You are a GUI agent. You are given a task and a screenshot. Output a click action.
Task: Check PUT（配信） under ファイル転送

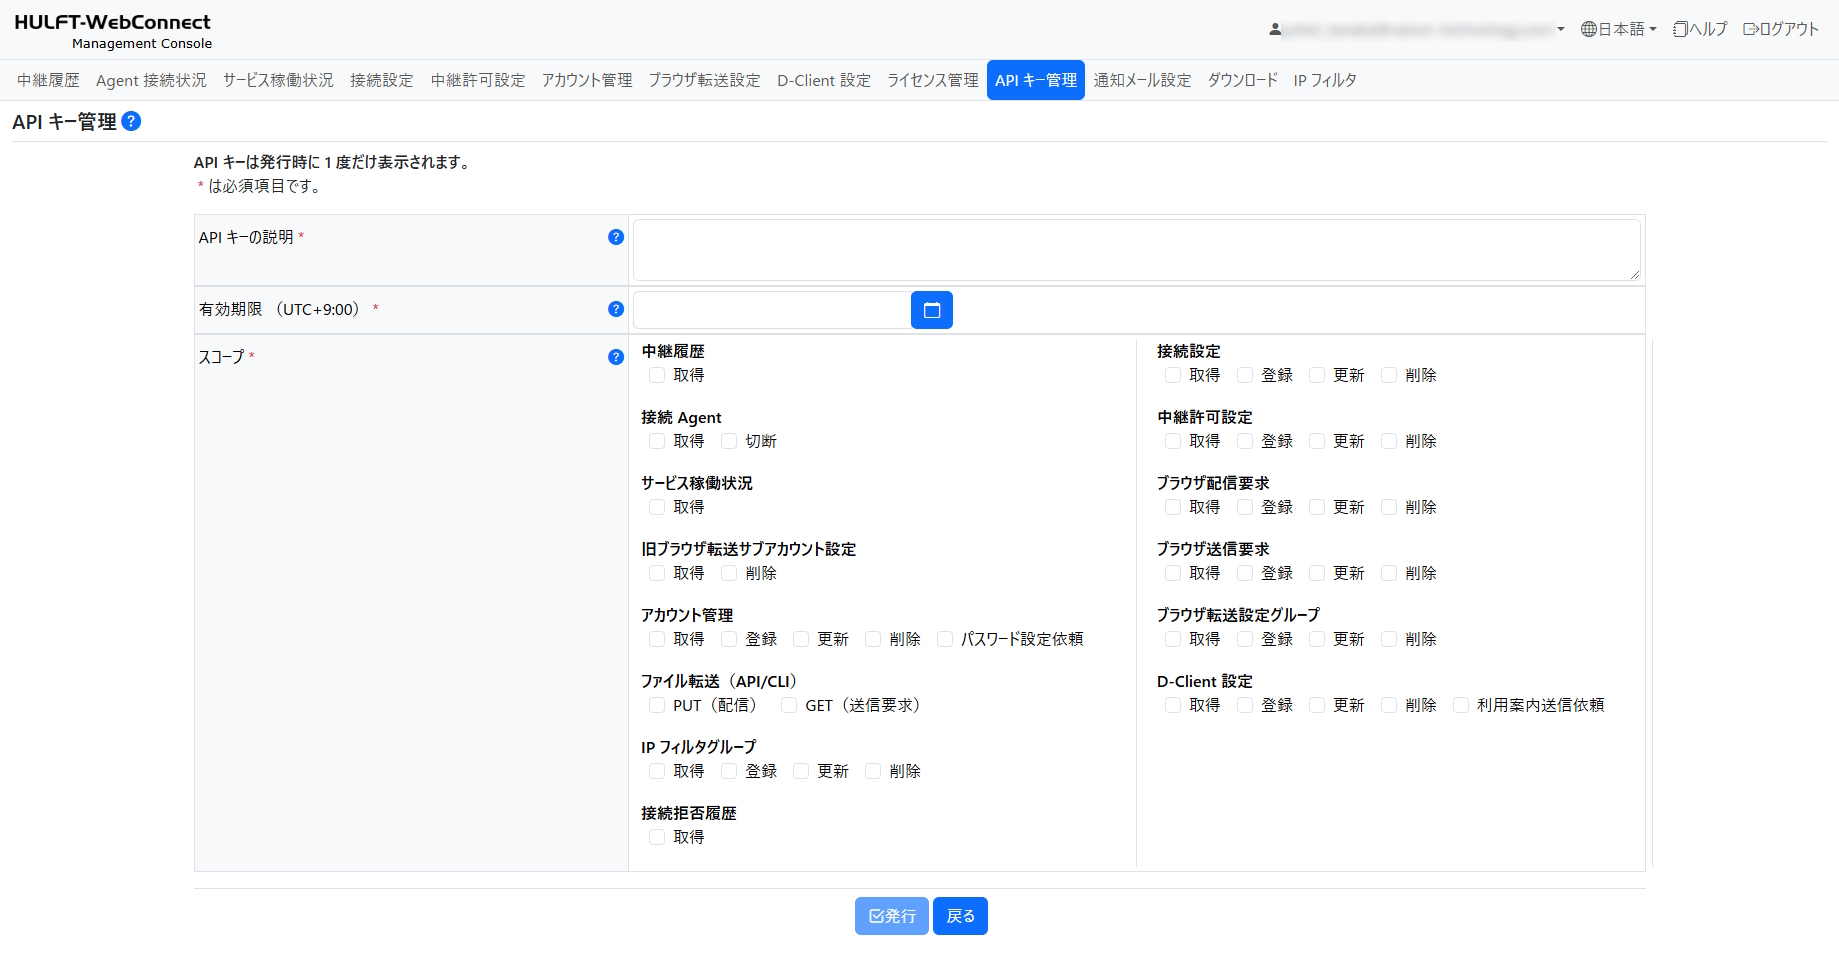(657, 705)
